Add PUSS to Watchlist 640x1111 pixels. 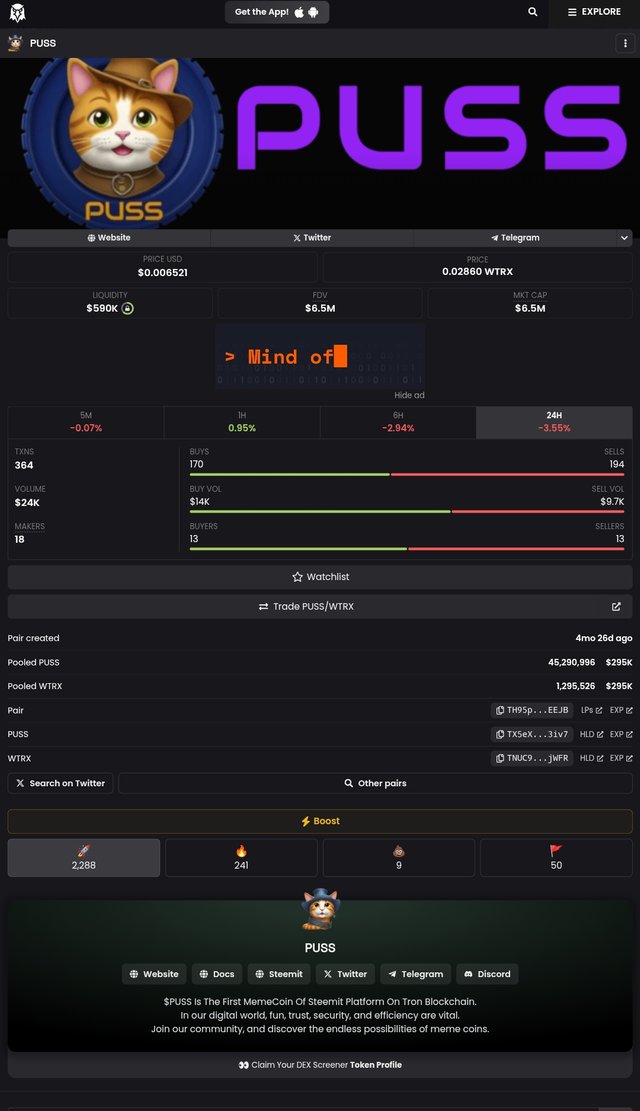[320, 577]
